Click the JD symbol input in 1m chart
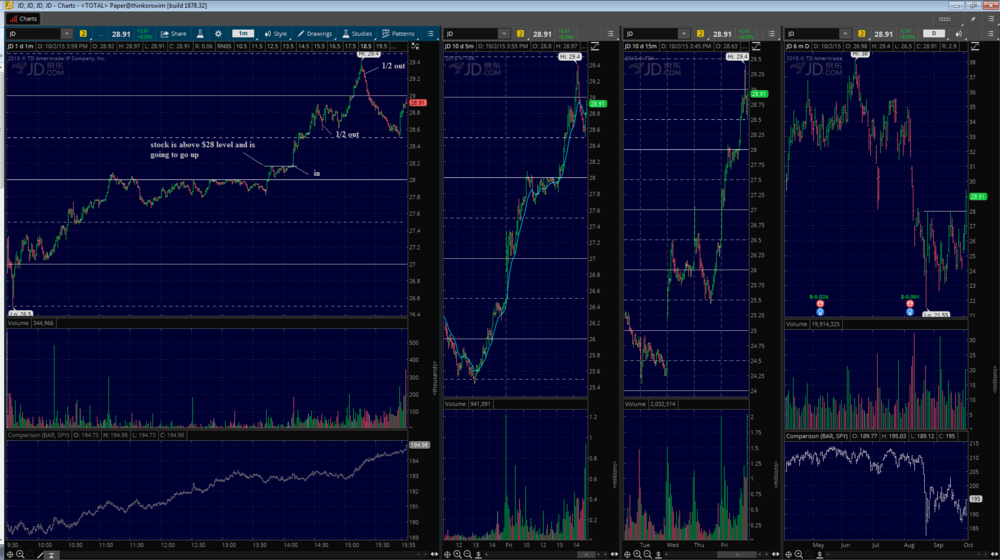Screen dimensions: 1000x560 pos(34,34)
